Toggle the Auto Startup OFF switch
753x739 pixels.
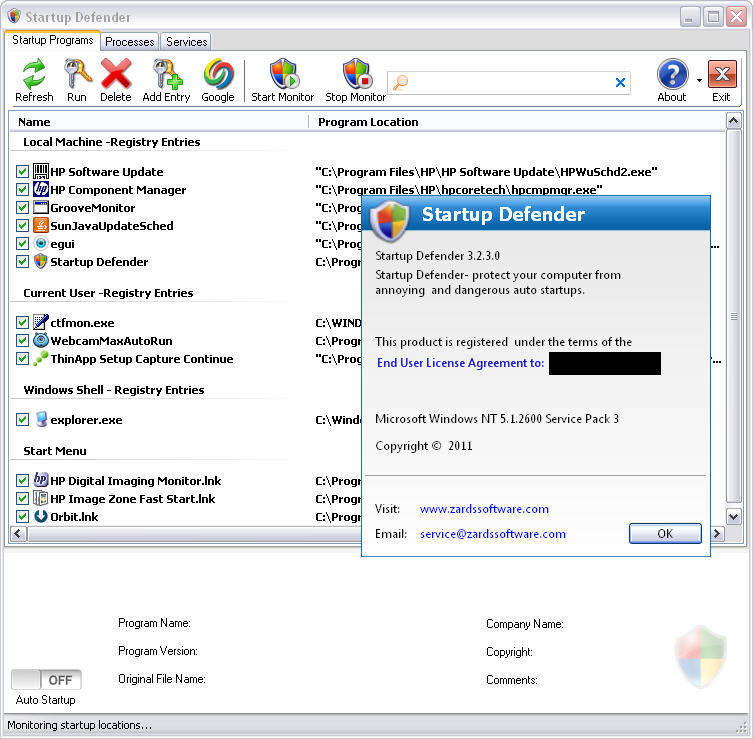[x=46, y=679]
